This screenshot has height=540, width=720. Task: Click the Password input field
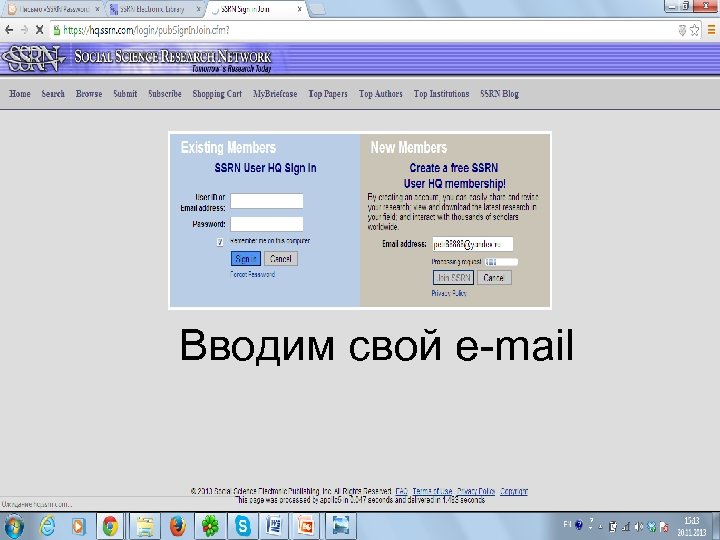(x=267, y=225)
